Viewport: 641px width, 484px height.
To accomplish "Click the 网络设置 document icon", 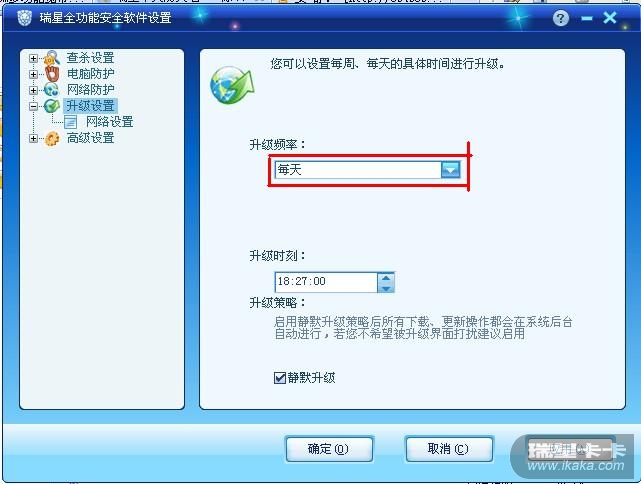I will click(71, 122).
